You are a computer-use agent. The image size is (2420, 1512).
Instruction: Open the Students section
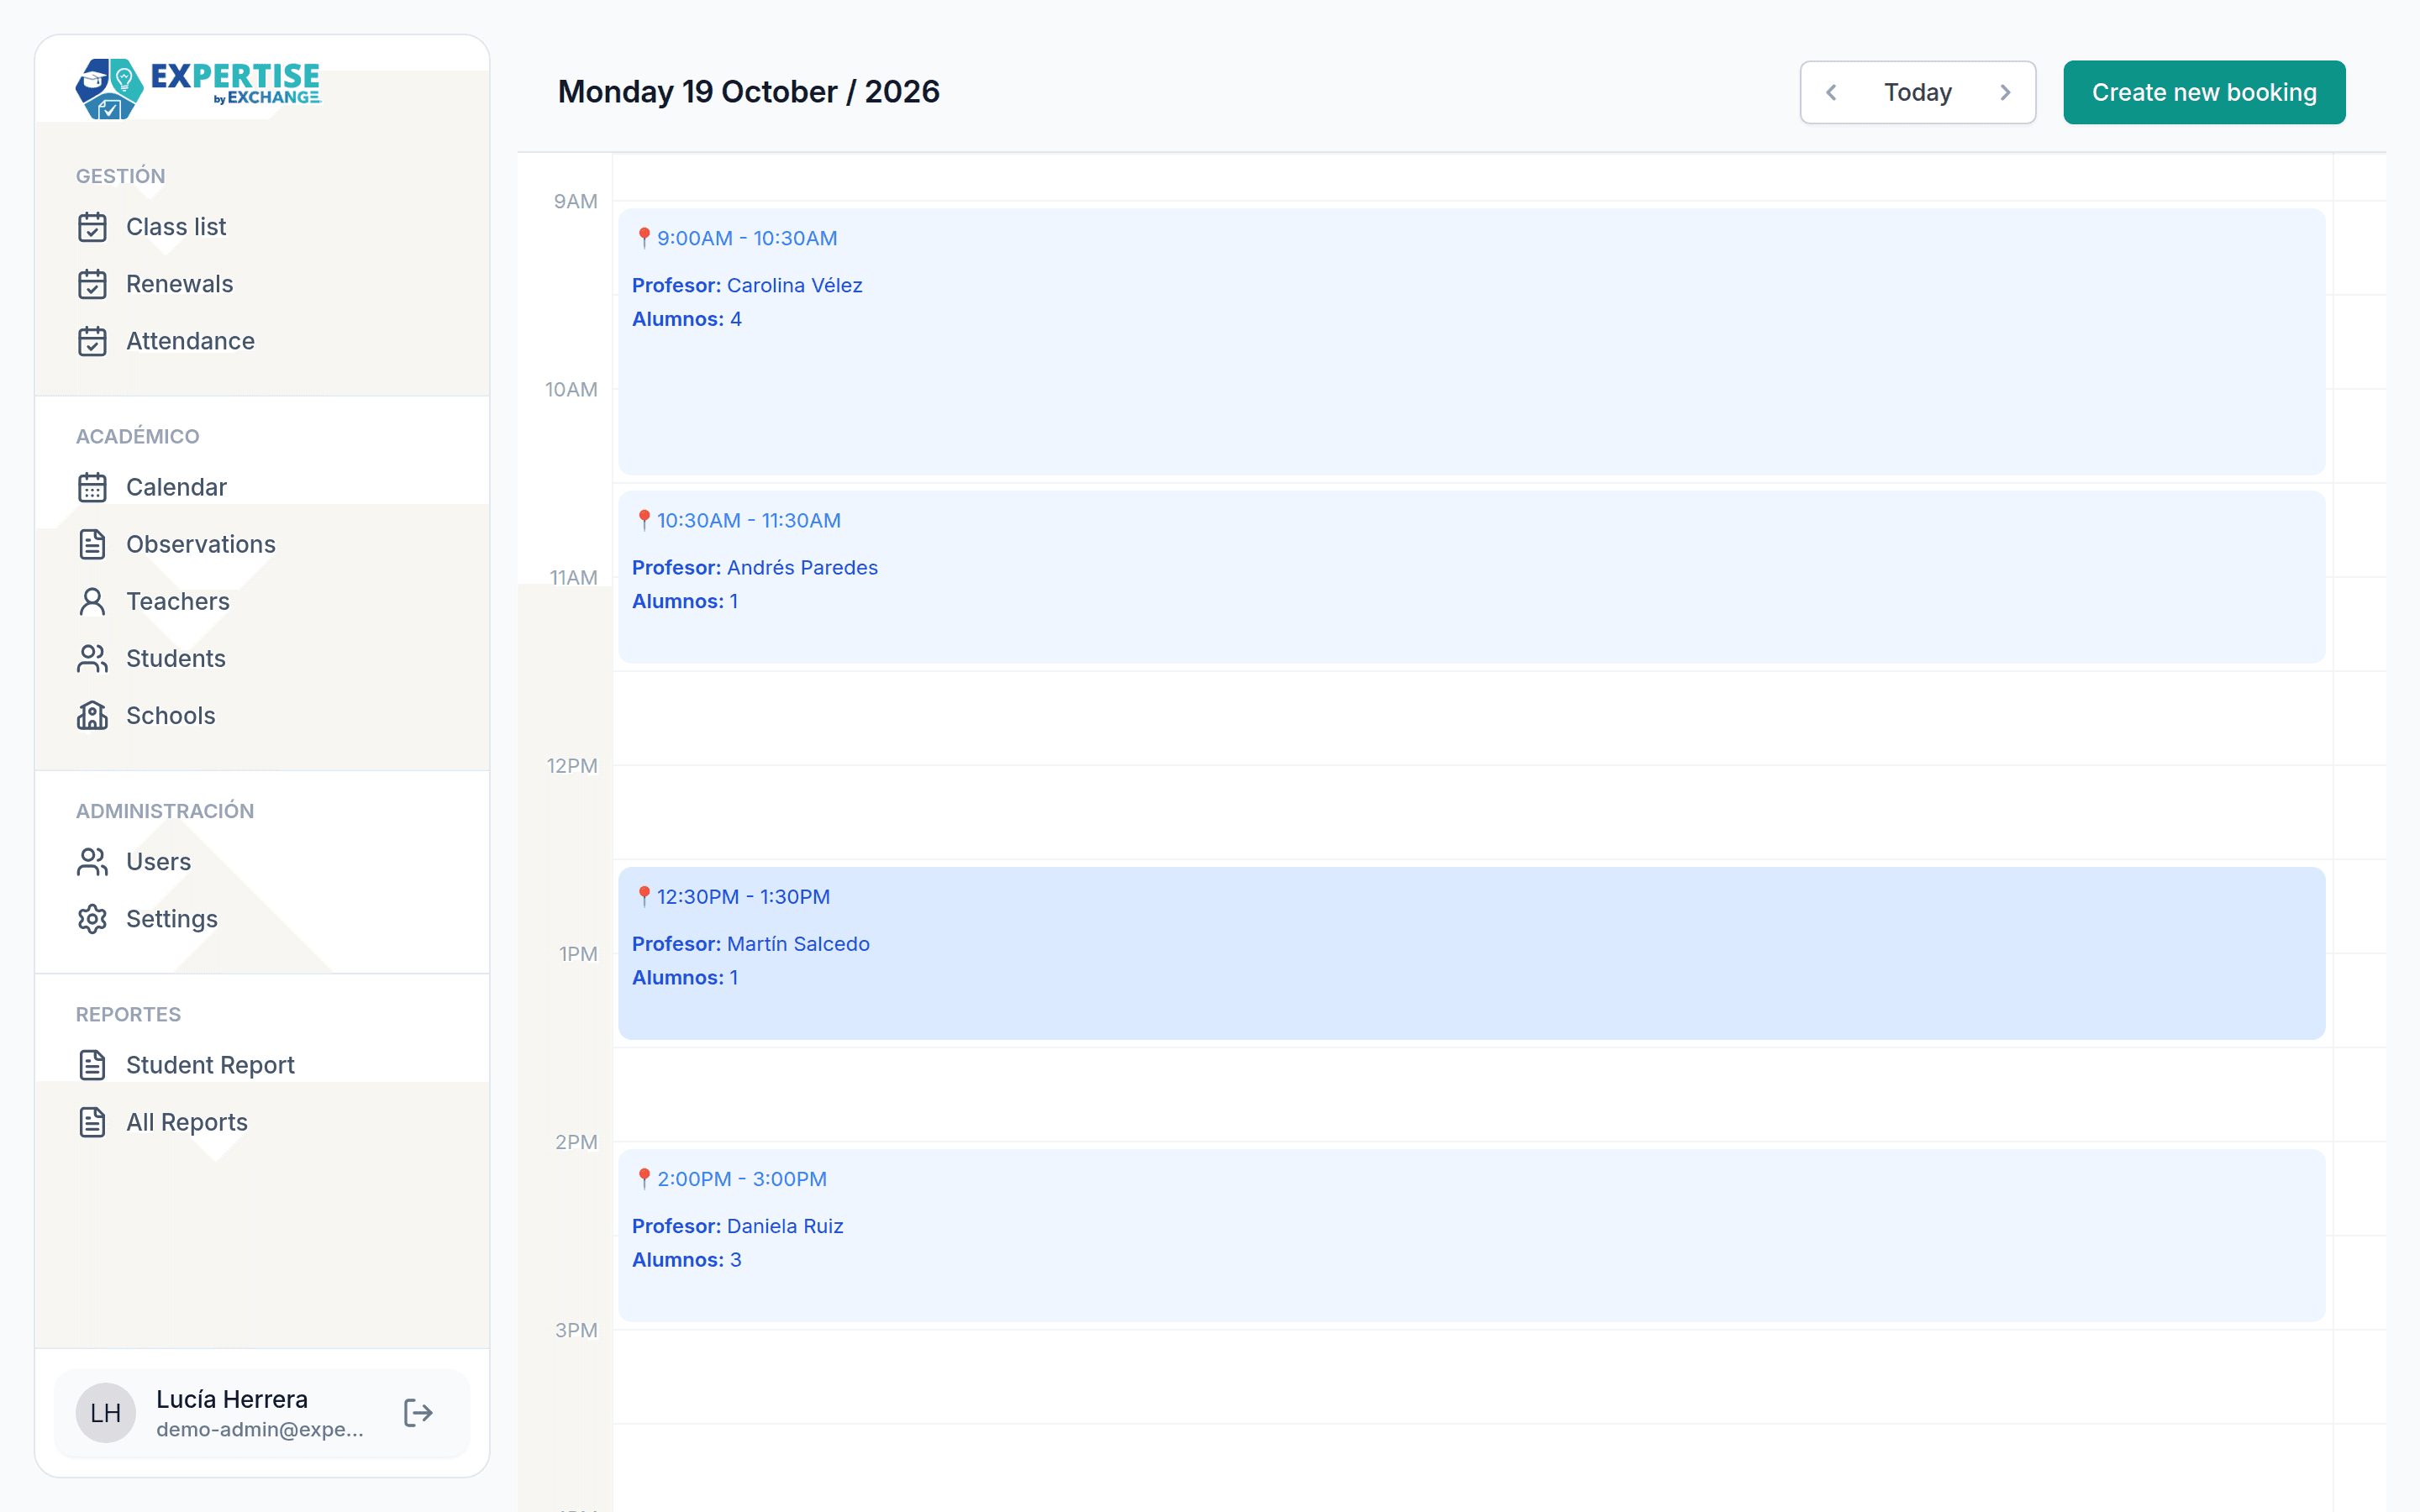point(176,658)
